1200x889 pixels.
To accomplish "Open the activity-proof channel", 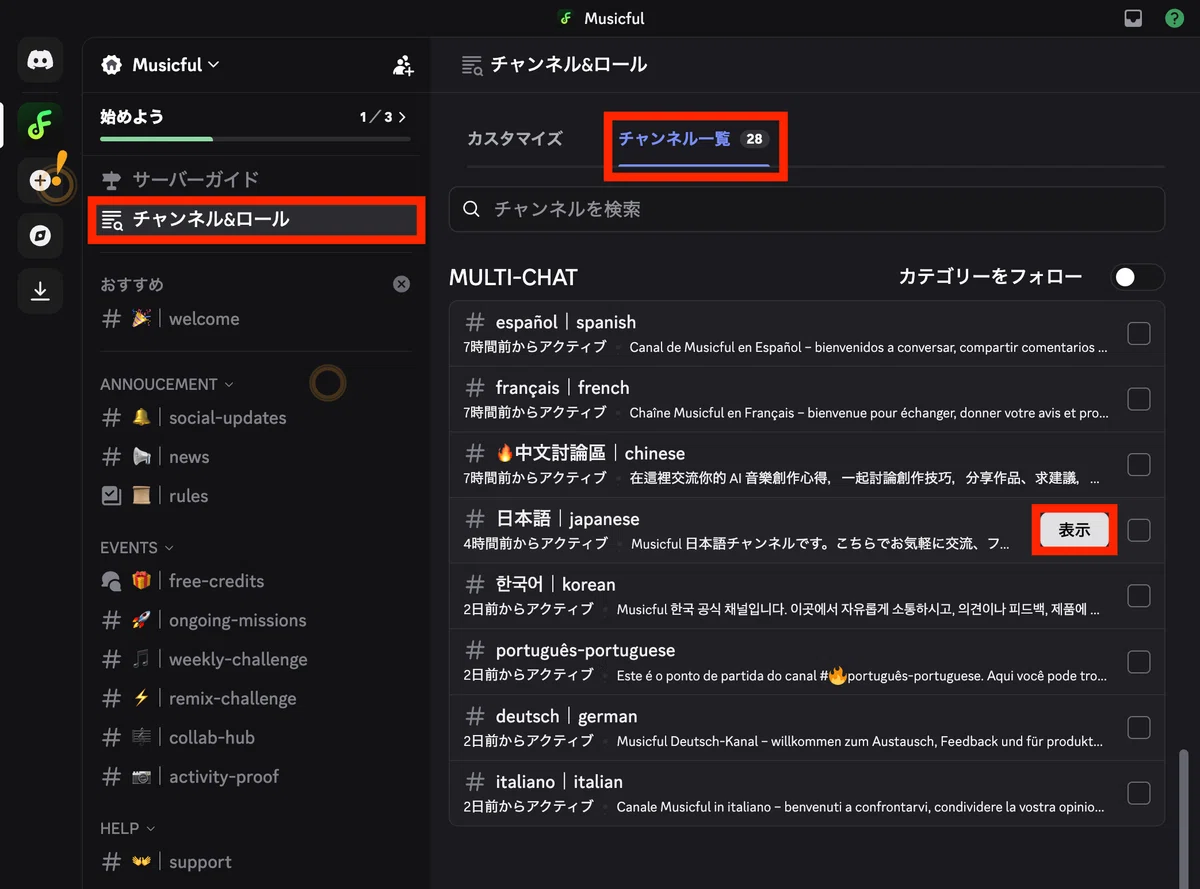I will [256, 776].
